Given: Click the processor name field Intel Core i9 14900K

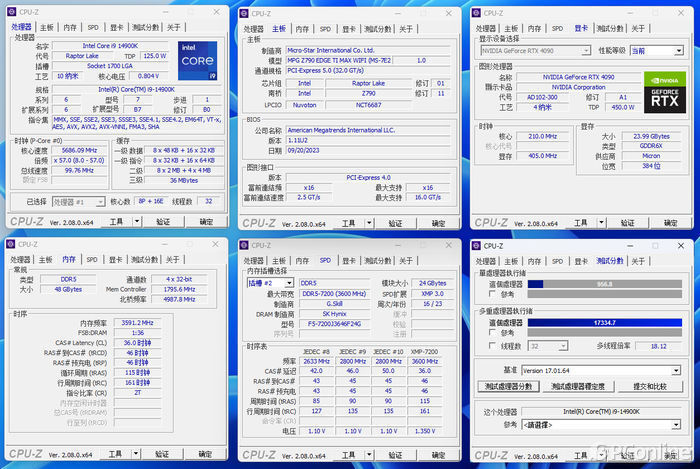Looking at the screenshot, I should 110,46.
